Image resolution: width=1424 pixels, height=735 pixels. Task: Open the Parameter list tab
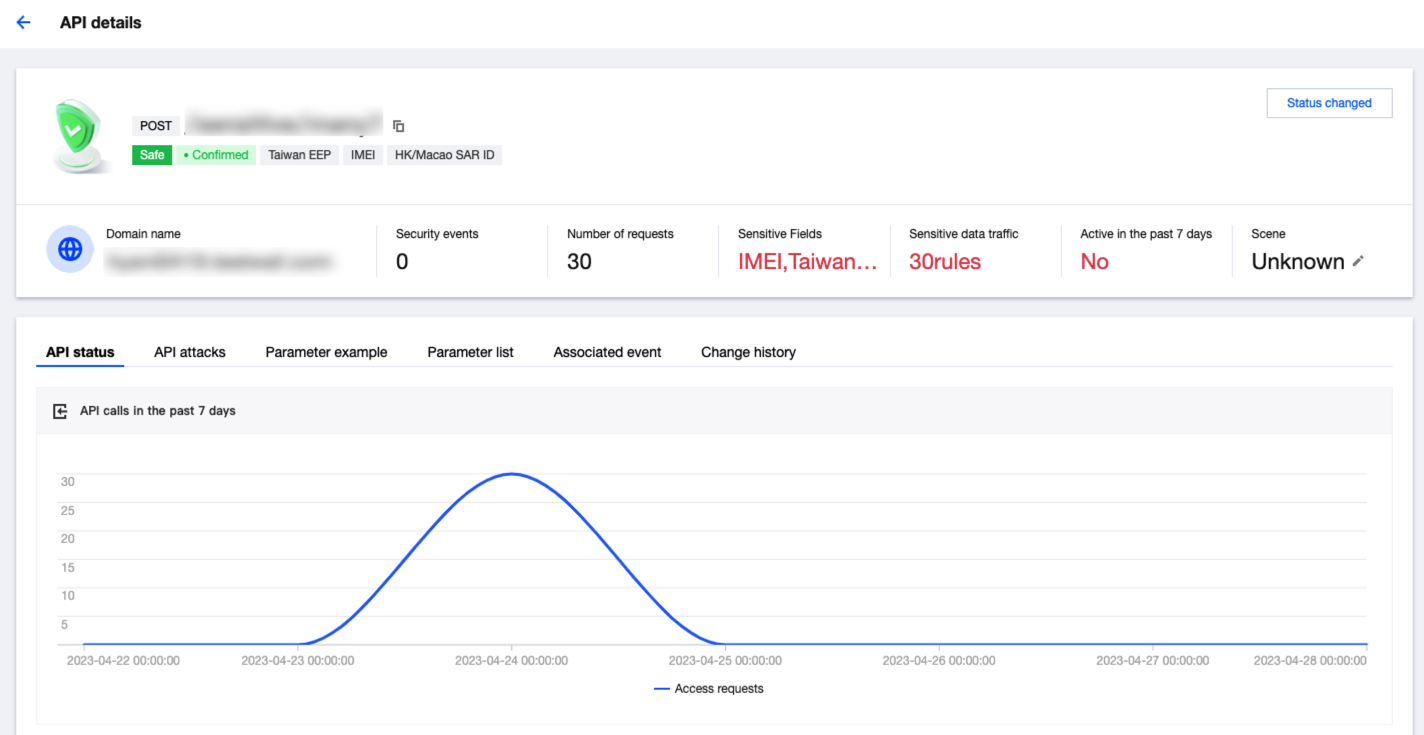(470, 352)
